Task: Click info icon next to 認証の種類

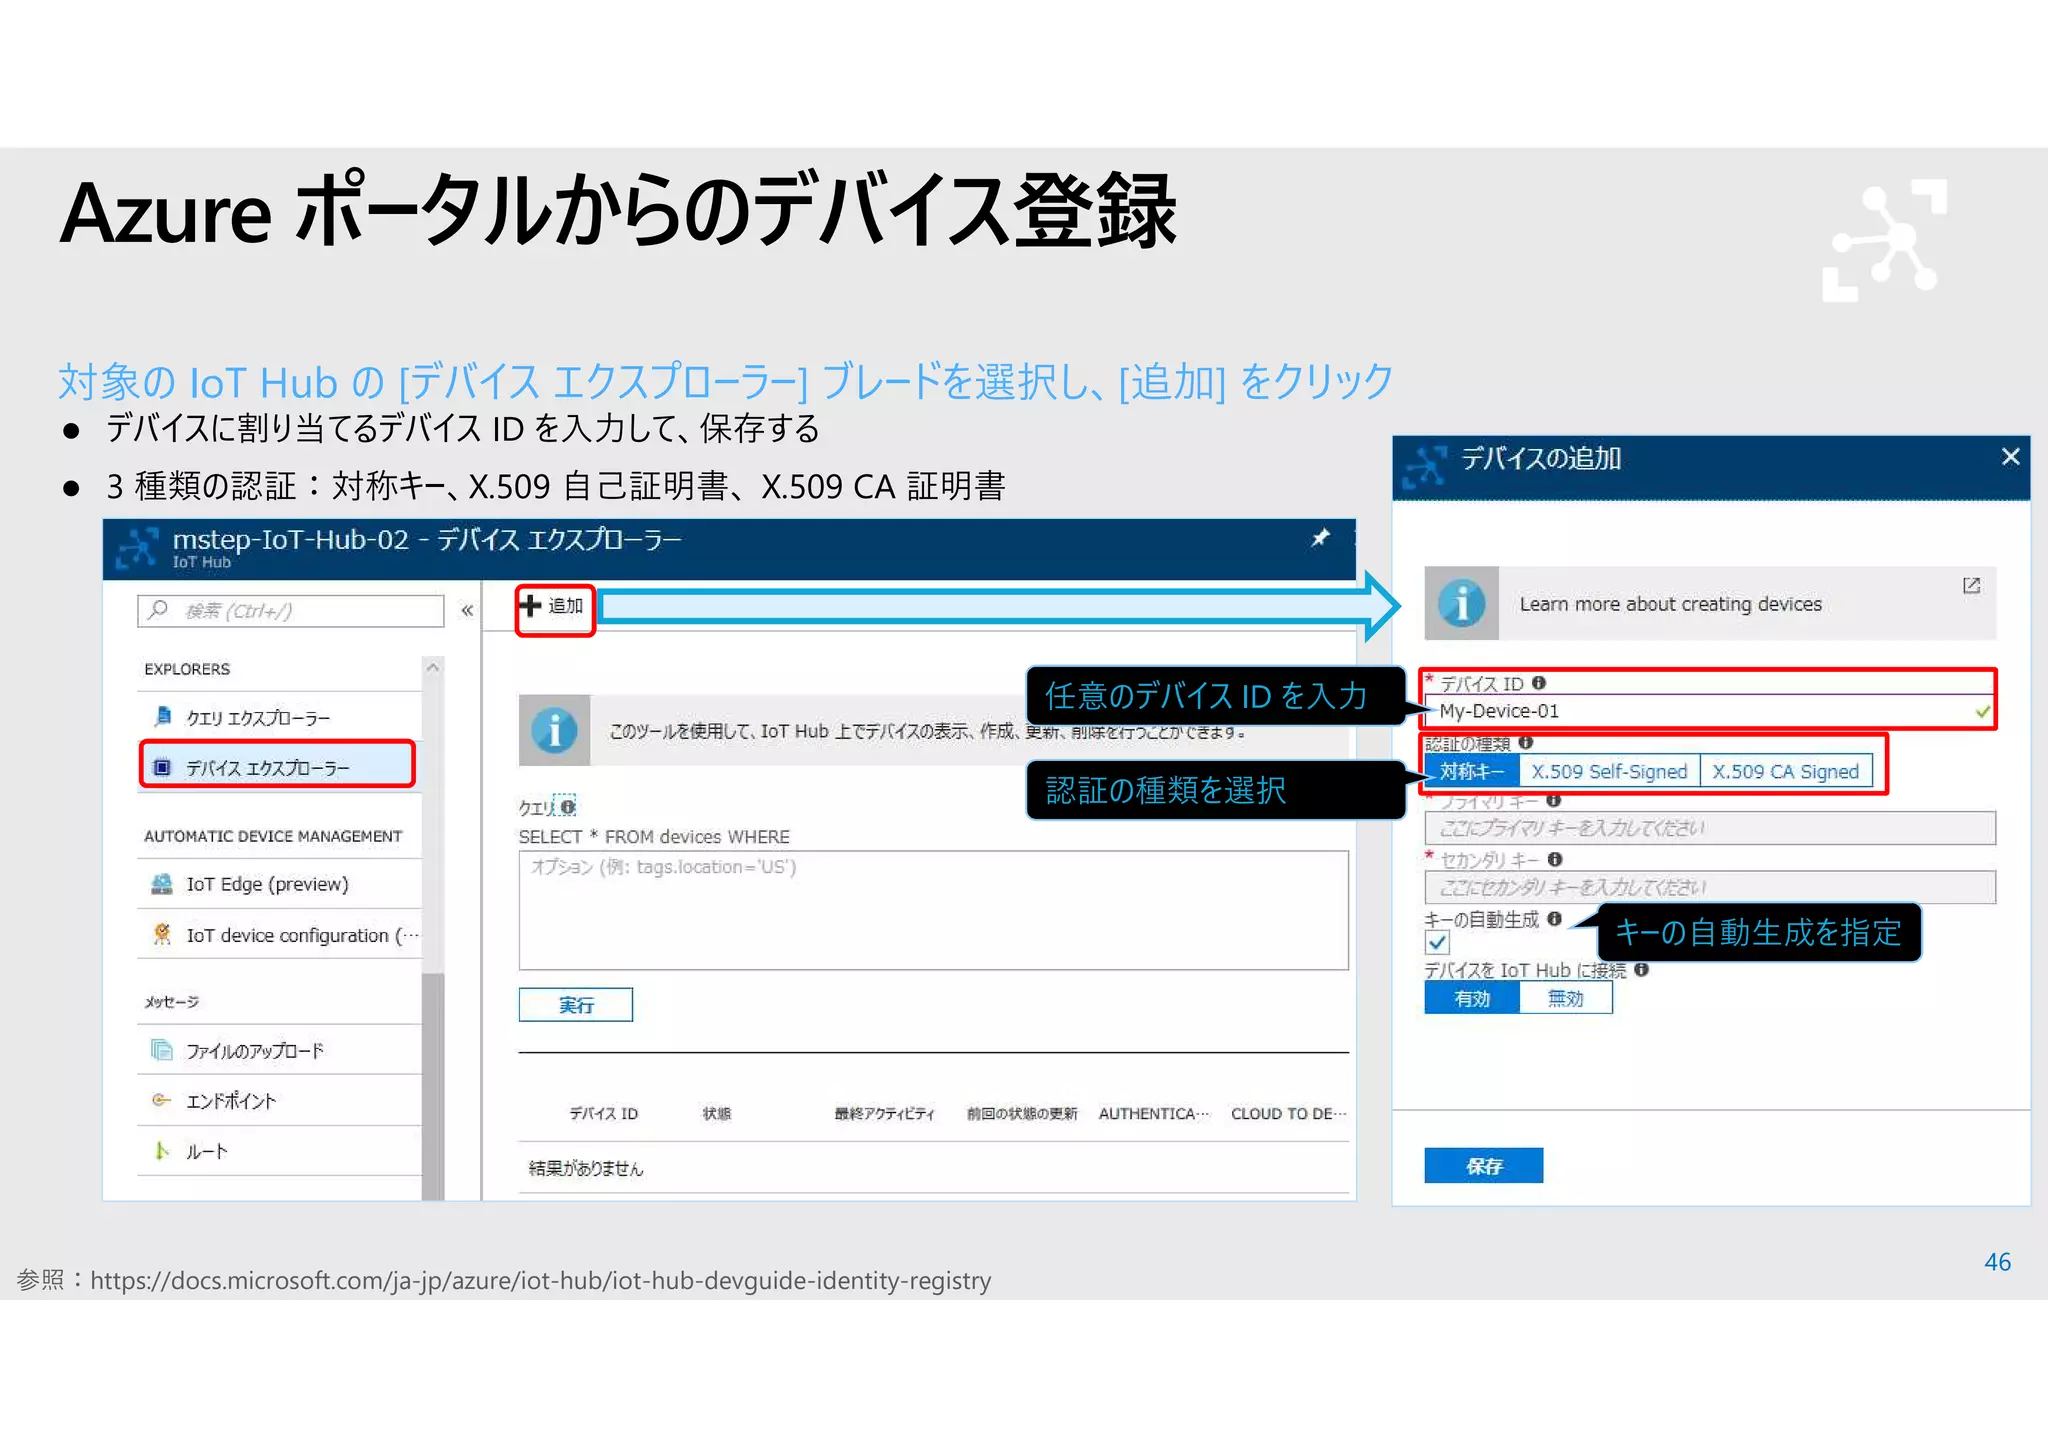Action: coord(1525,743)
